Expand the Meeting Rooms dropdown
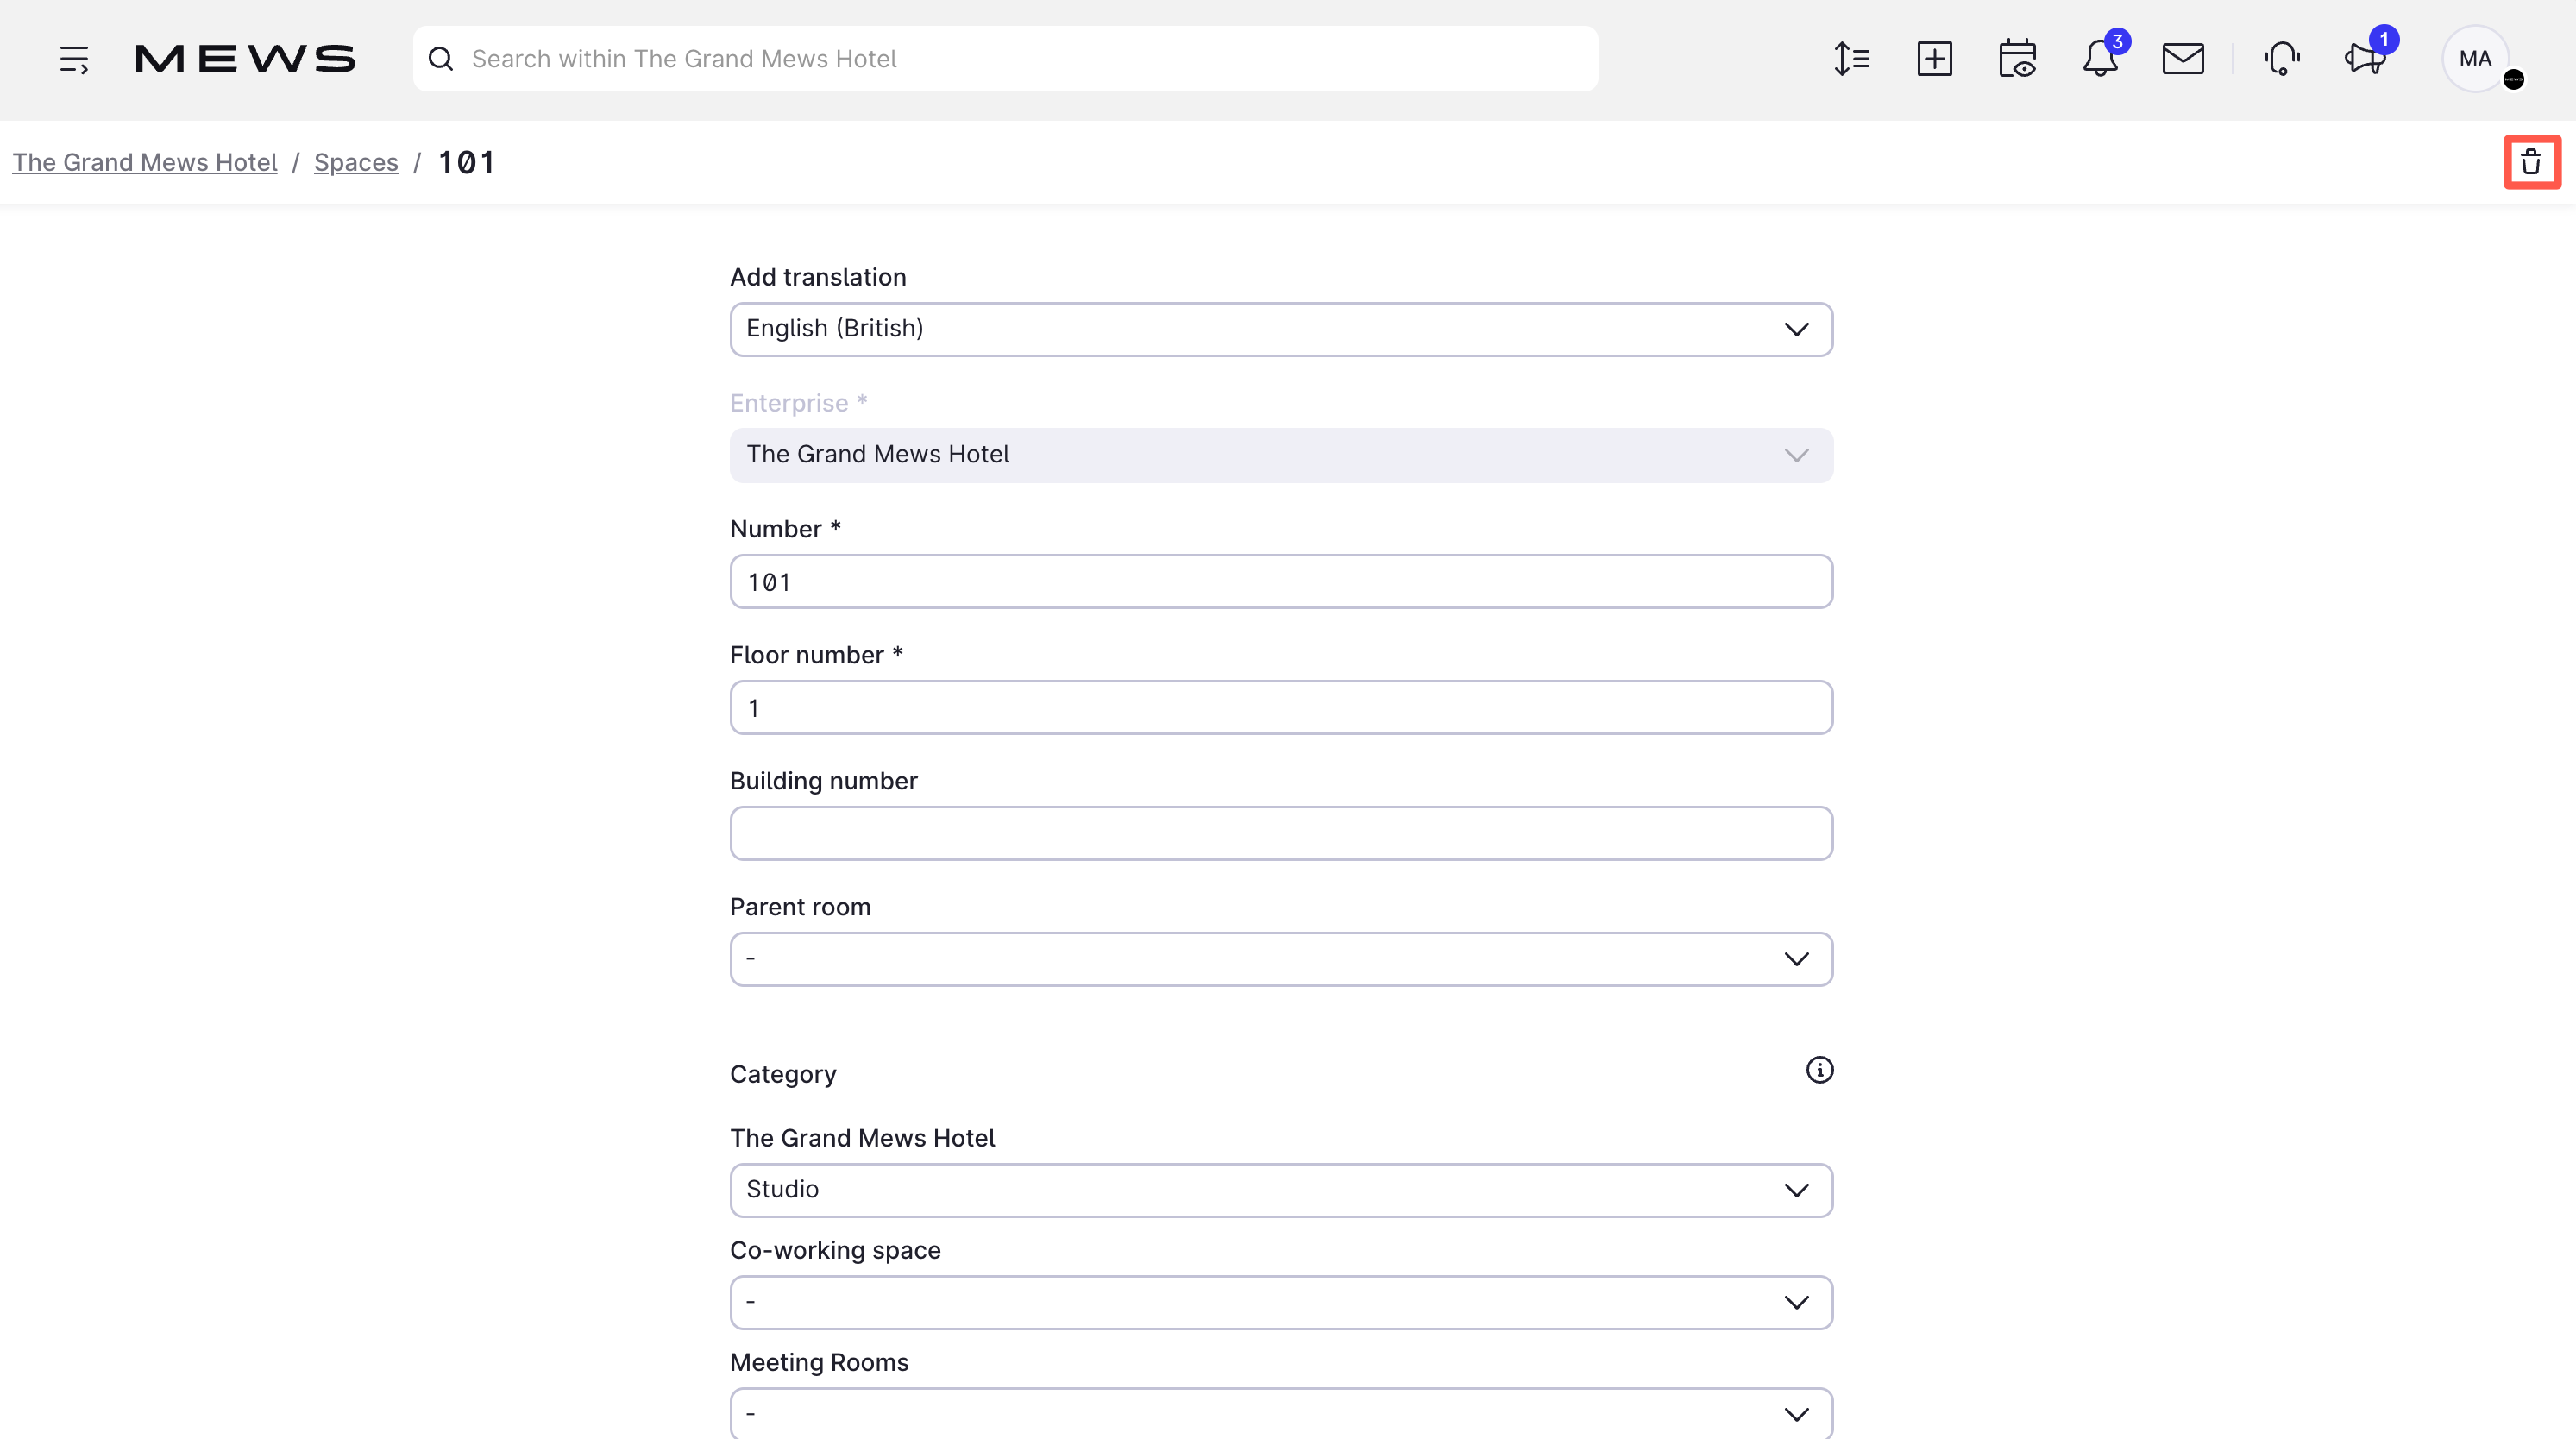The image size is (2576, 1439). pos(1281,1414)
